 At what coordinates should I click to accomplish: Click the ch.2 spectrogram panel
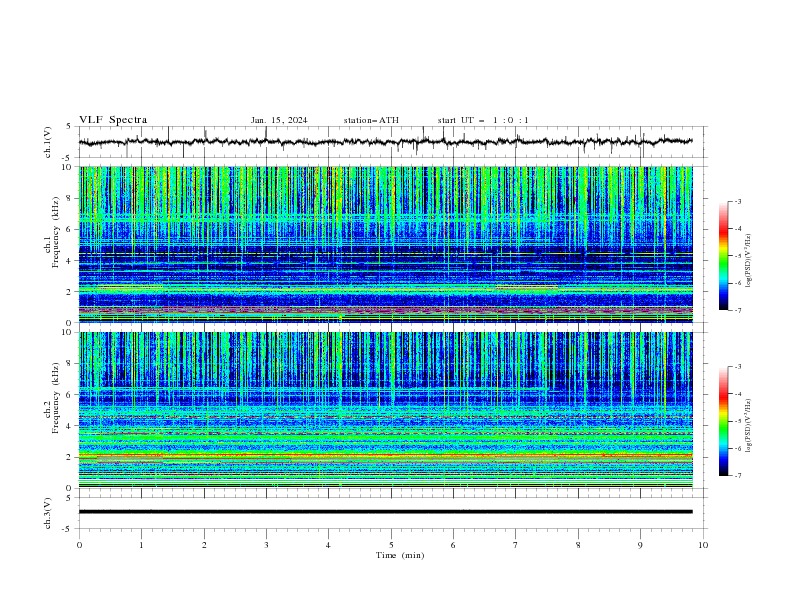[x=386, y=410]
